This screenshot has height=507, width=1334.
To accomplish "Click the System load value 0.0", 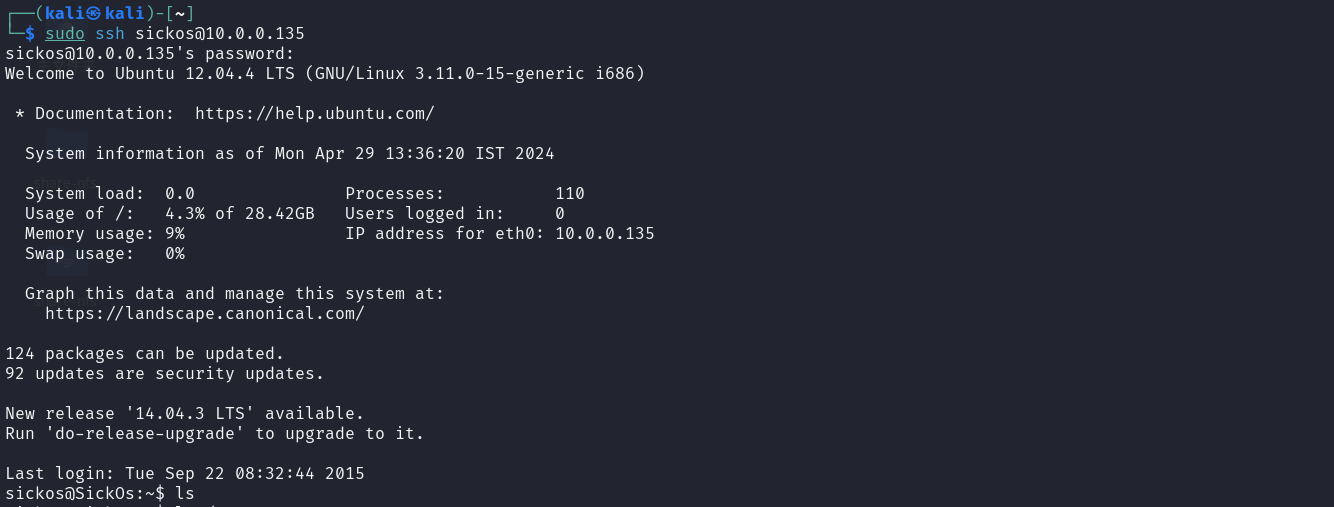I will pyautogui.click(x=180, y=193).
